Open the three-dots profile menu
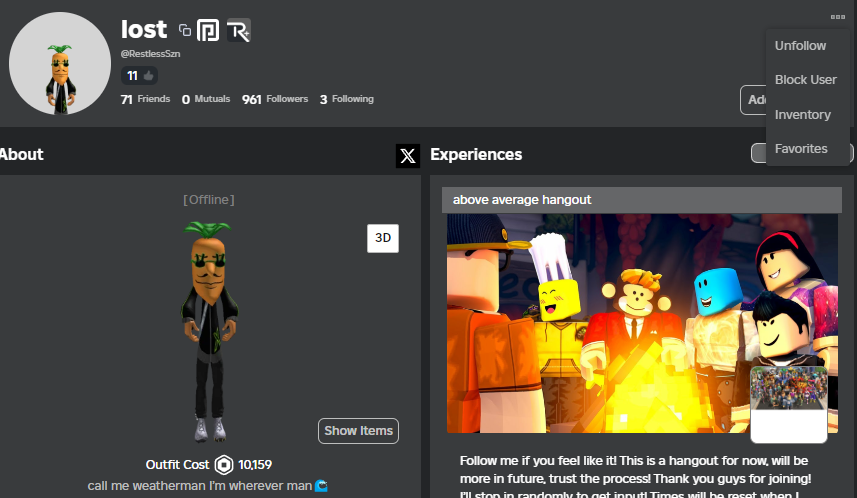 pos(837,17)
